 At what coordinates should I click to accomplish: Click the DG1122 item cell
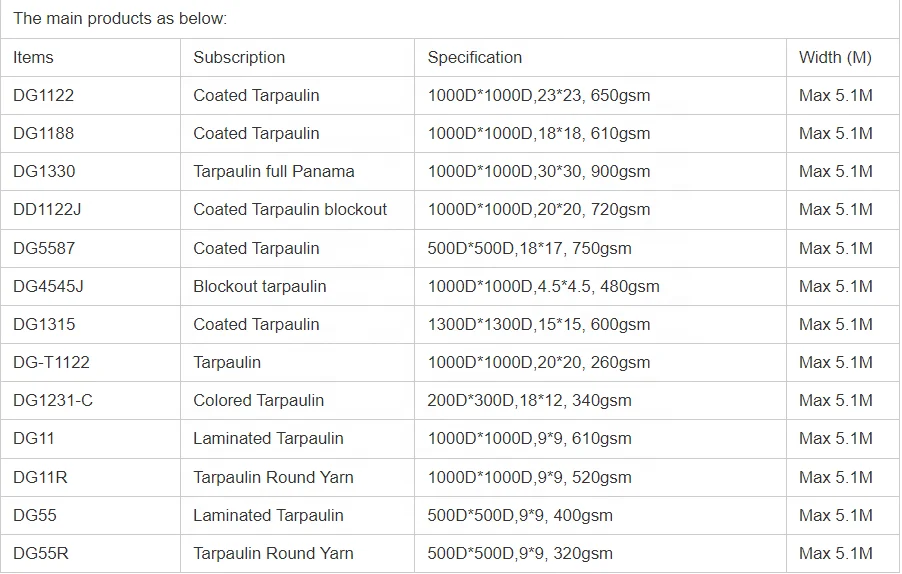(44, 96)
